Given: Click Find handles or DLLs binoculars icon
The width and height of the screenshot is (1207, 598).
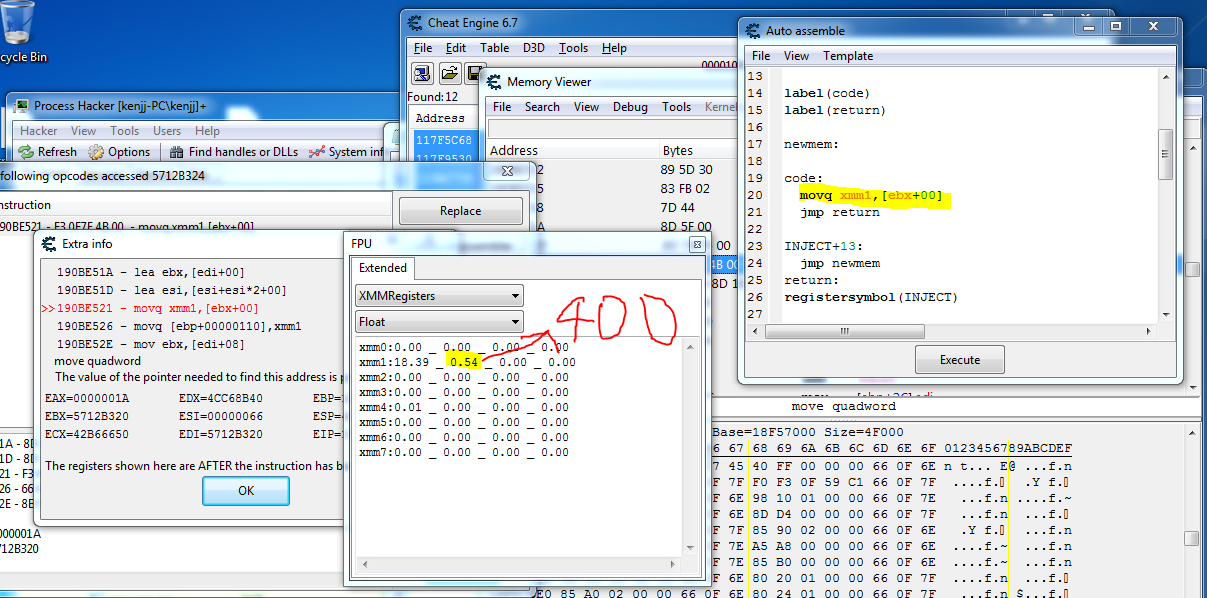Looking at the screenshot, I should 177,152.
